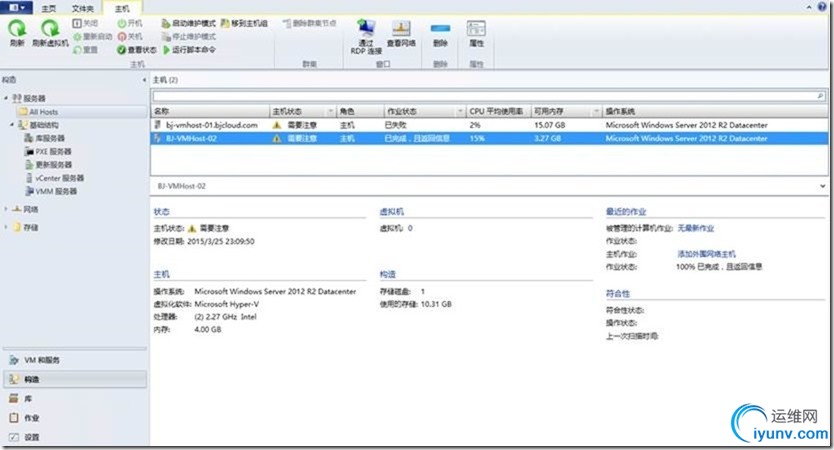Screen dimensions: 834x450
Task: Select the BJ-VMHost-02 host row
Action: 489,138
